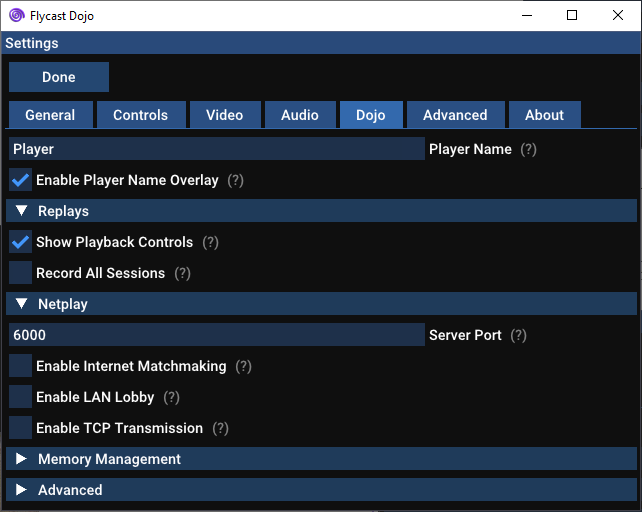Select the Dojo tab
This screenshot has height=512, width=642.
(371, 115)
